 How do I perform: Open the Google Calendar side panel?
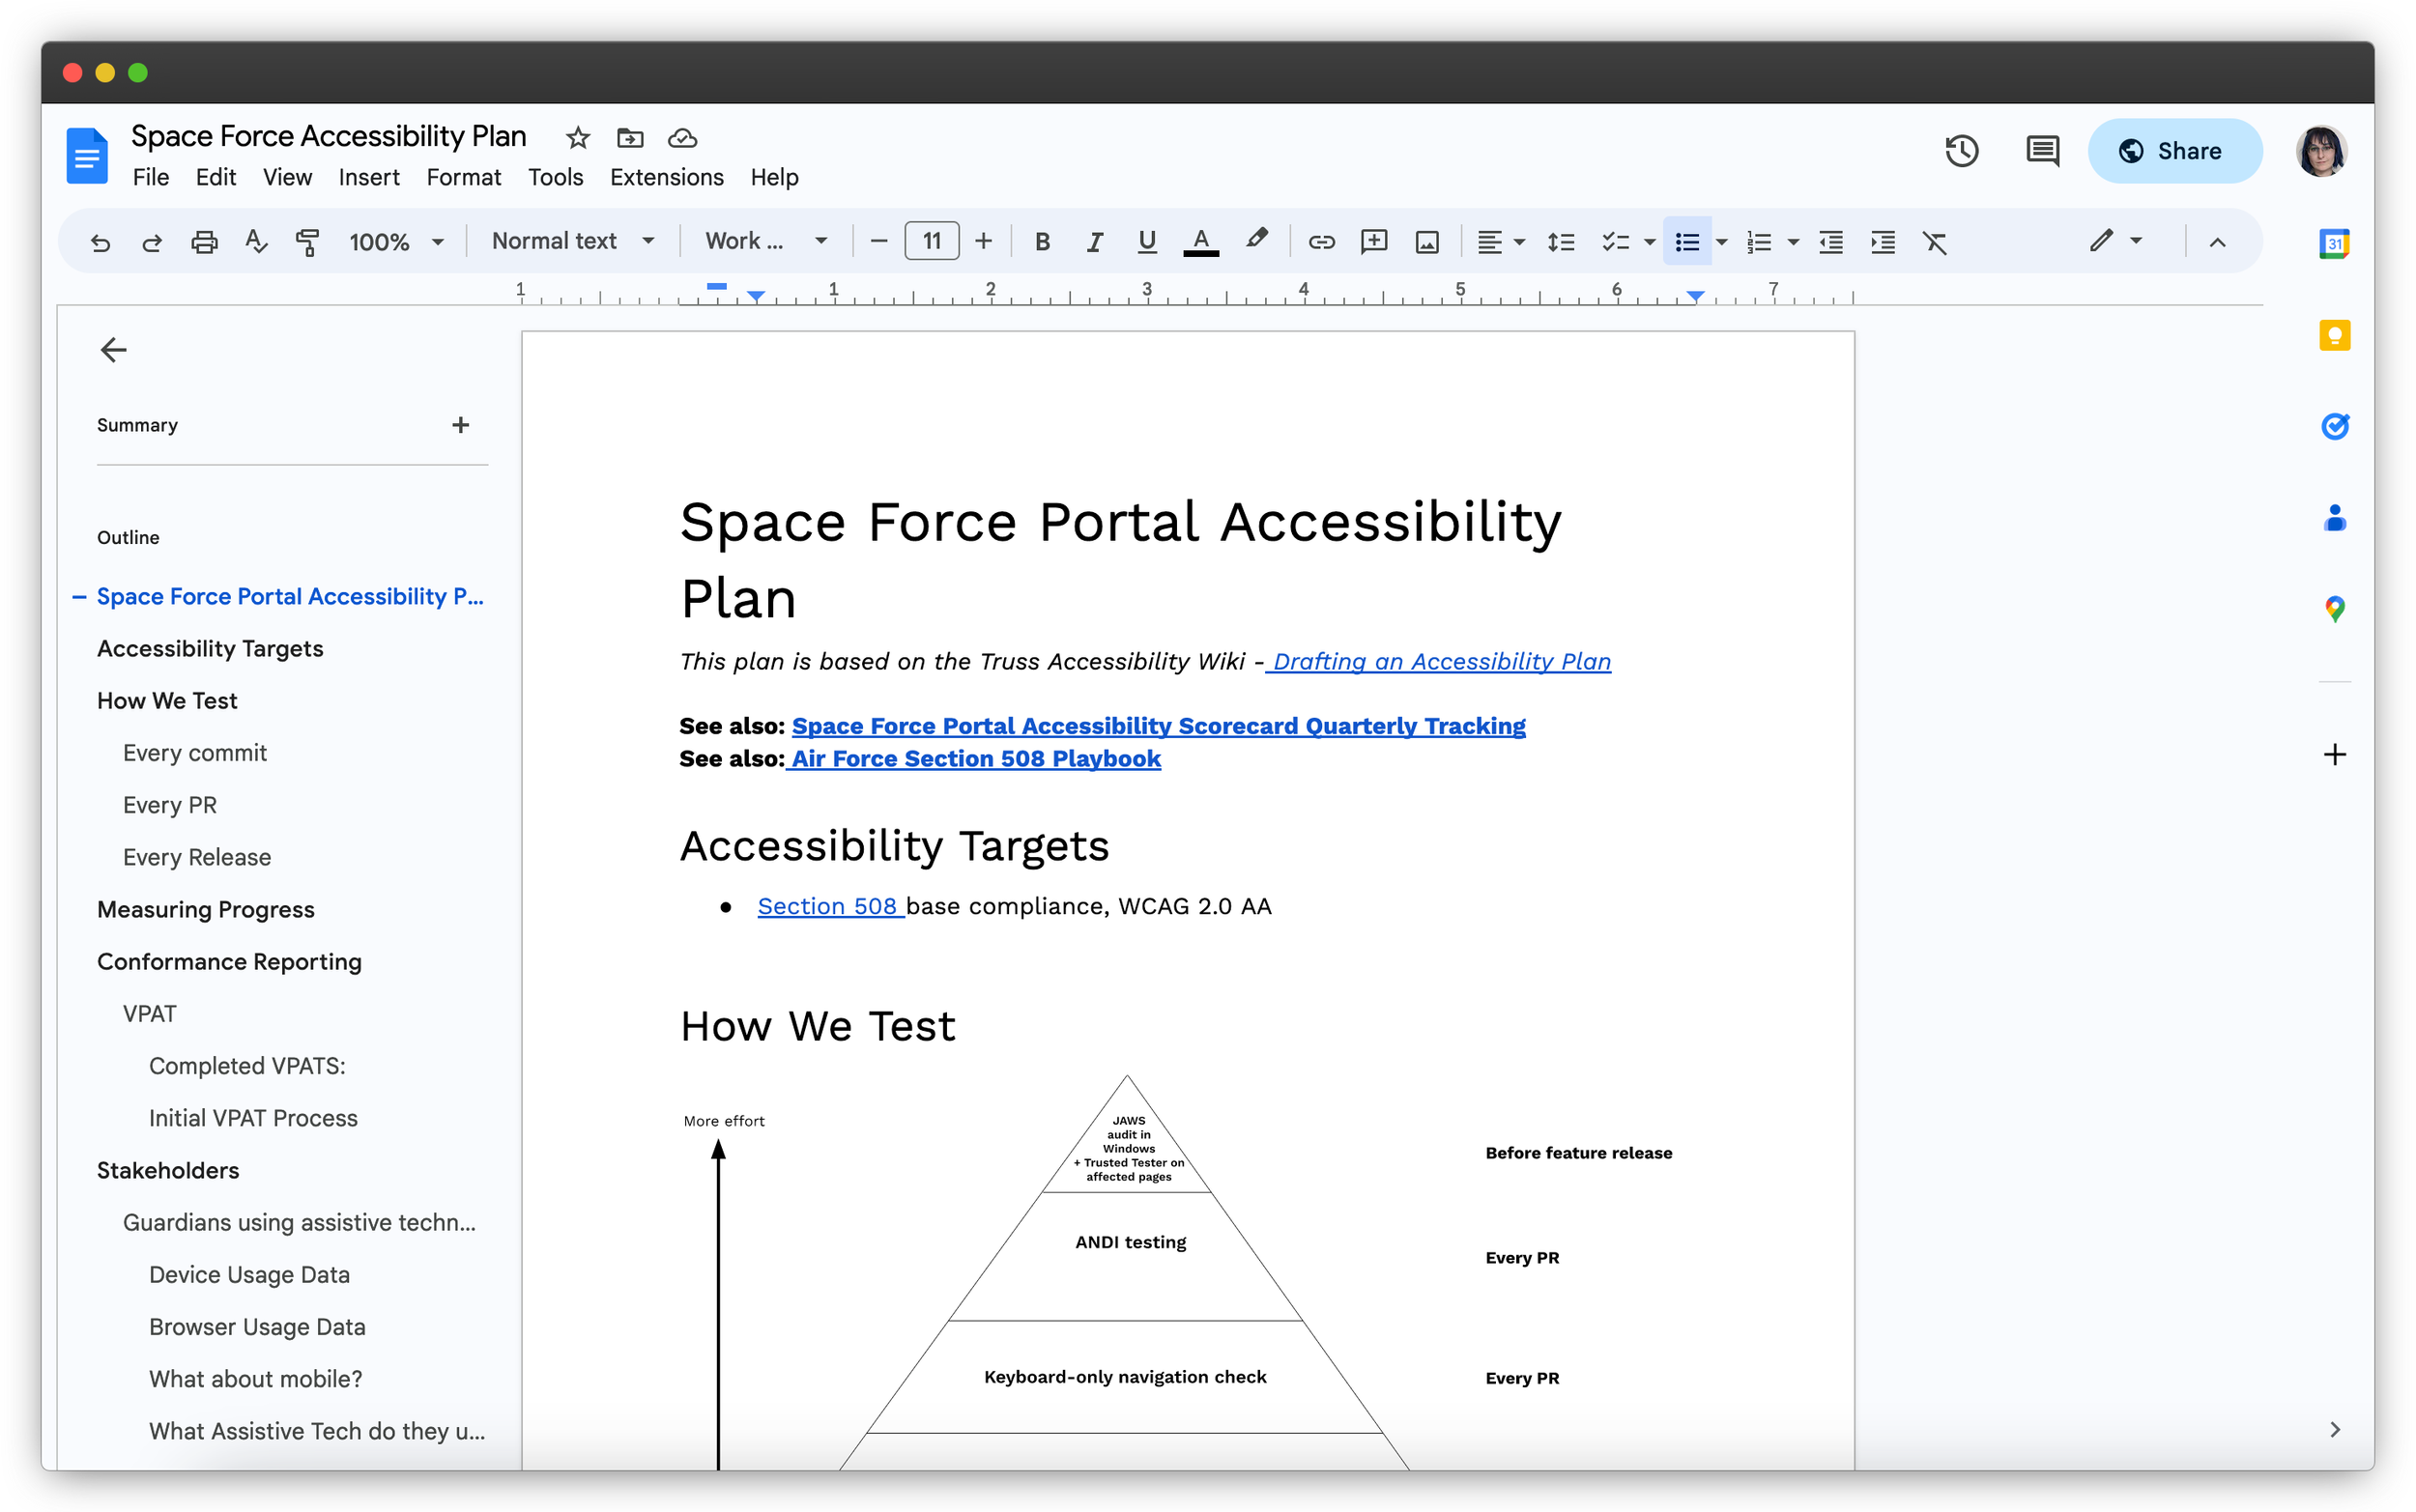(2335, 243)
